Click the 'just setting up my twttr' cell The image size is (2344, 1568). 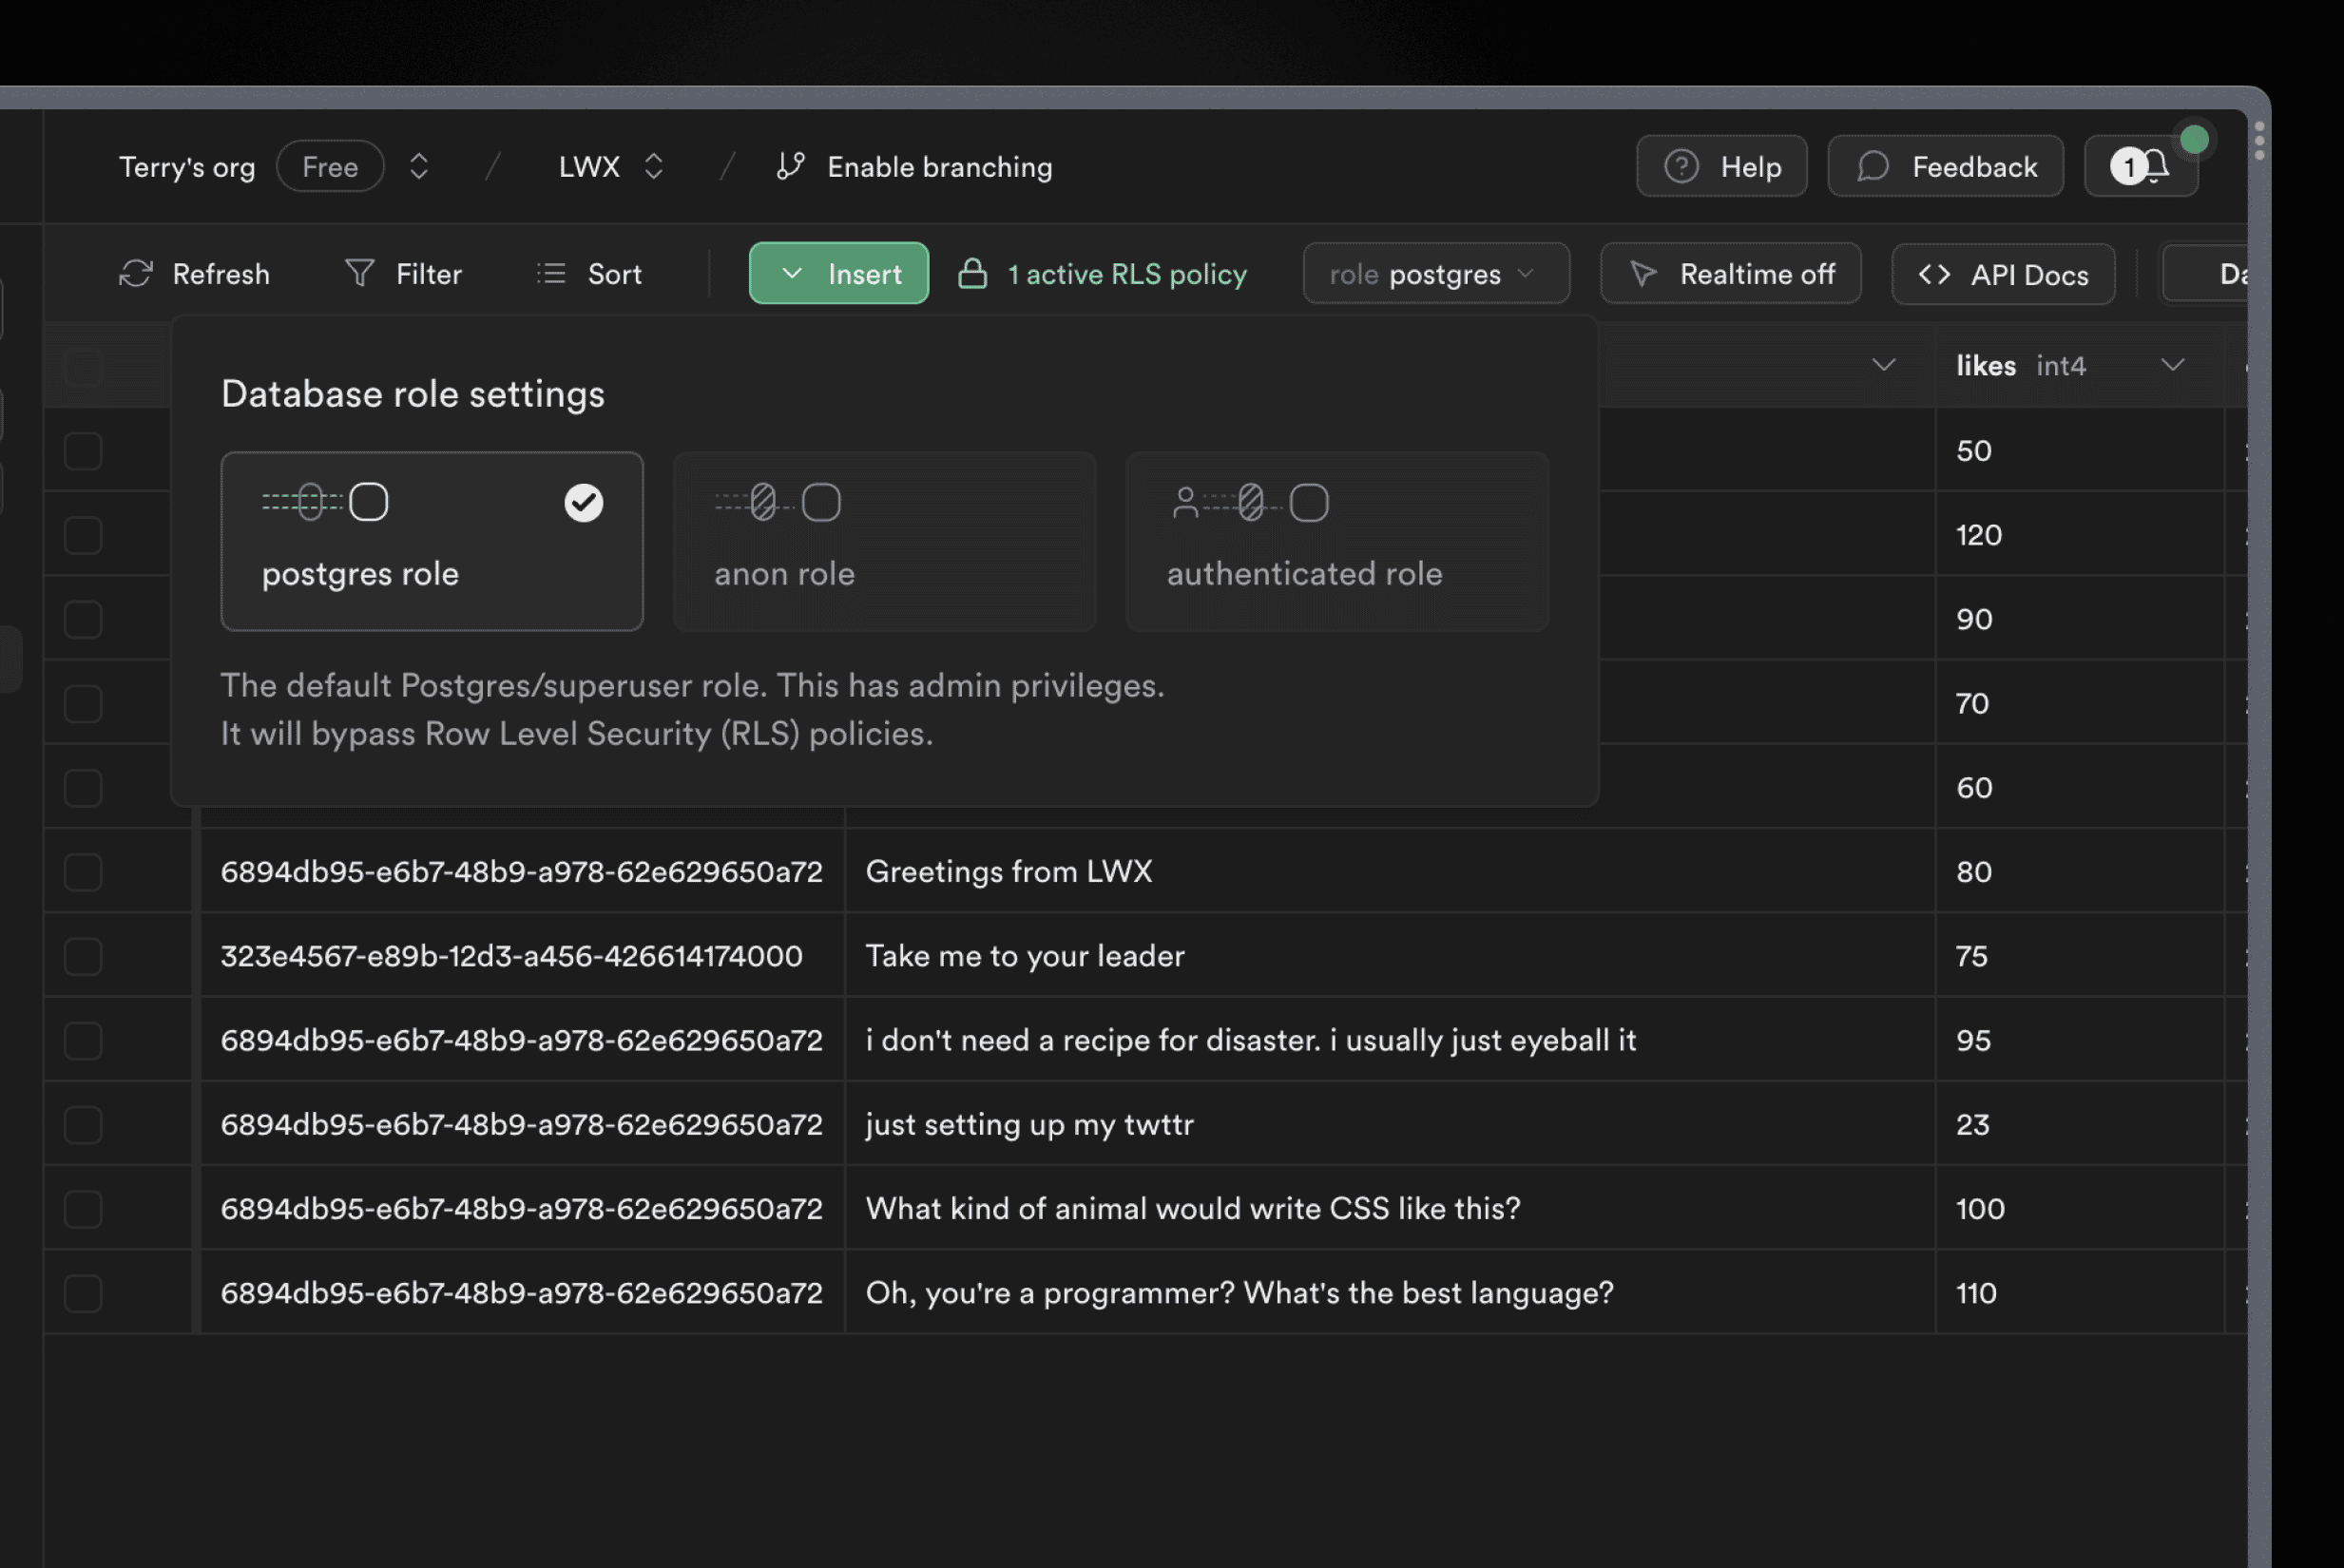click(1029, 1124)
